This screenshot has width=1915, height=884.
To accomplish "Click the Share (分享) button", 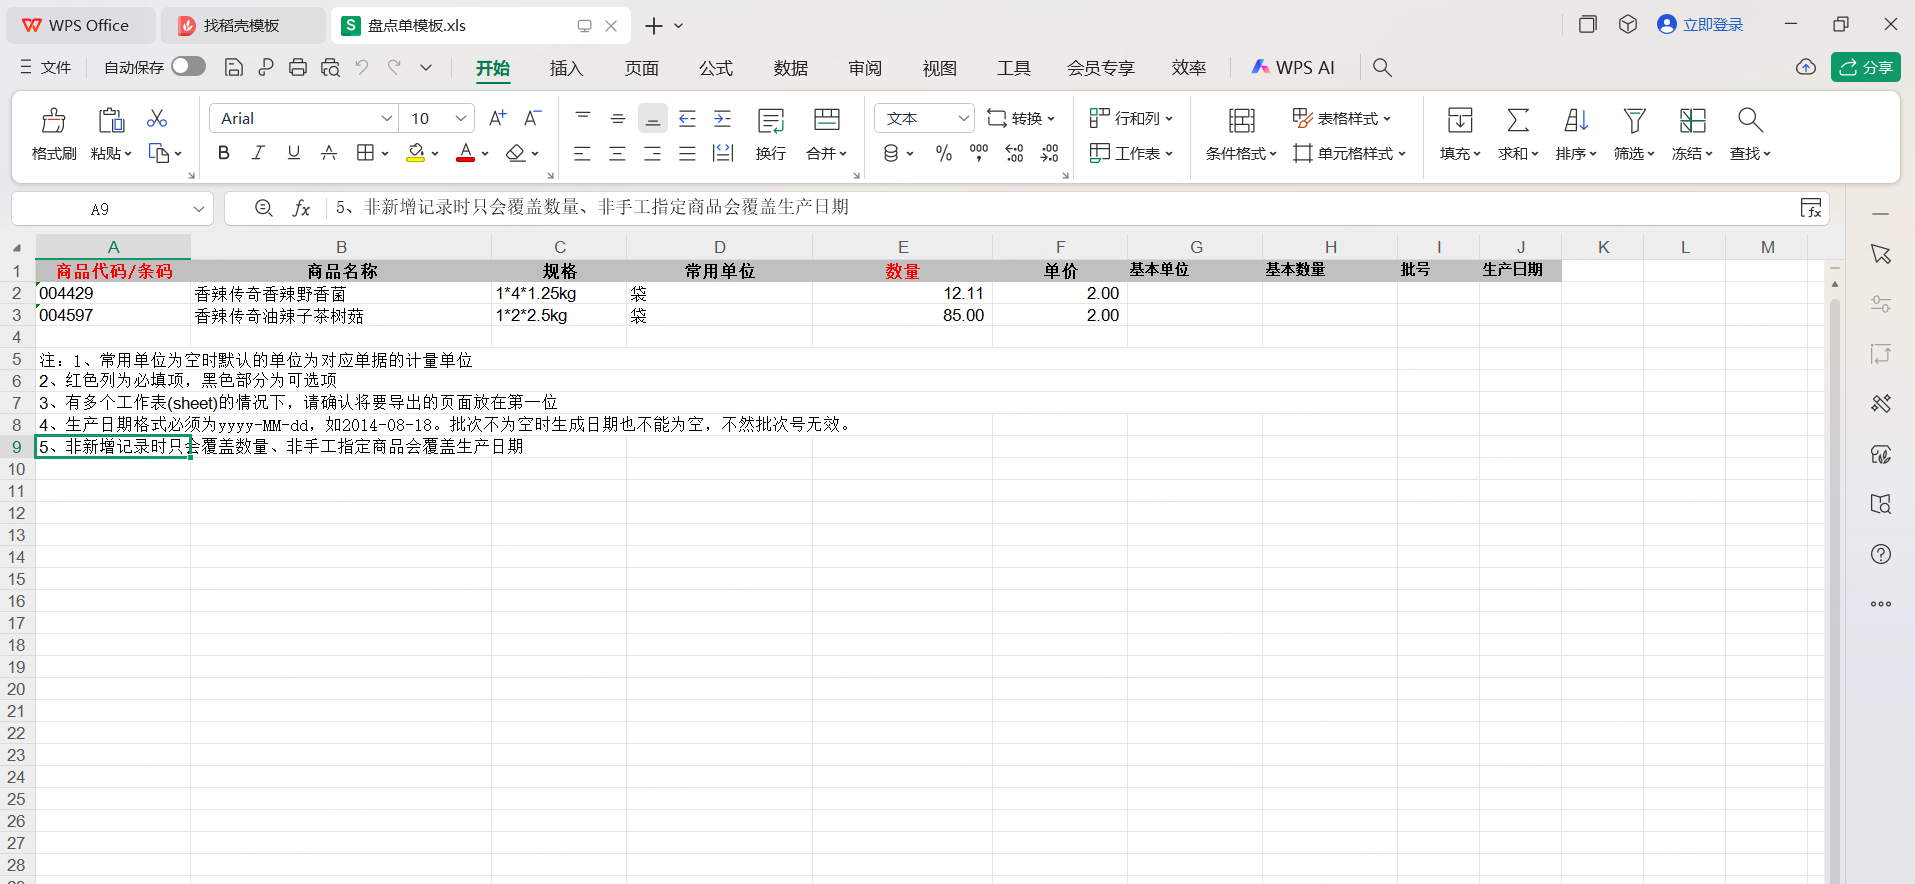I will pyautogui.click(x=1866, y=67).
